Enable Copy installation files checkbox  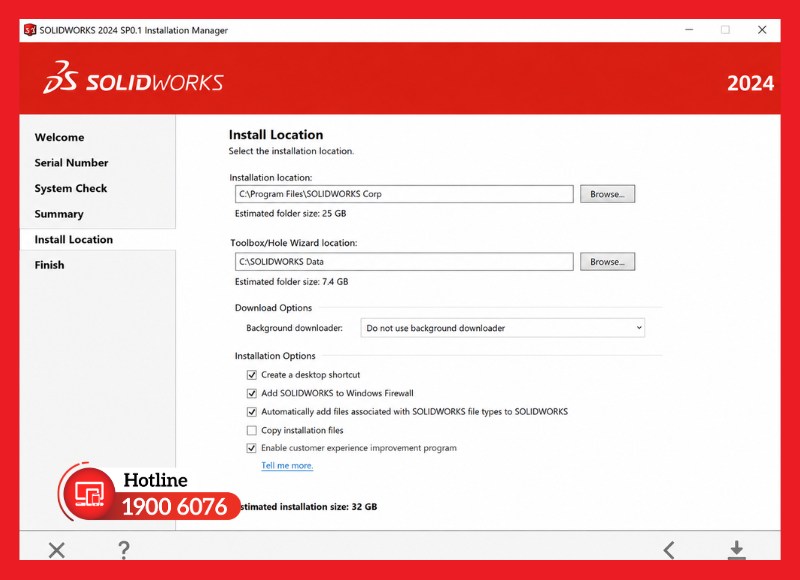pos(252,430)
